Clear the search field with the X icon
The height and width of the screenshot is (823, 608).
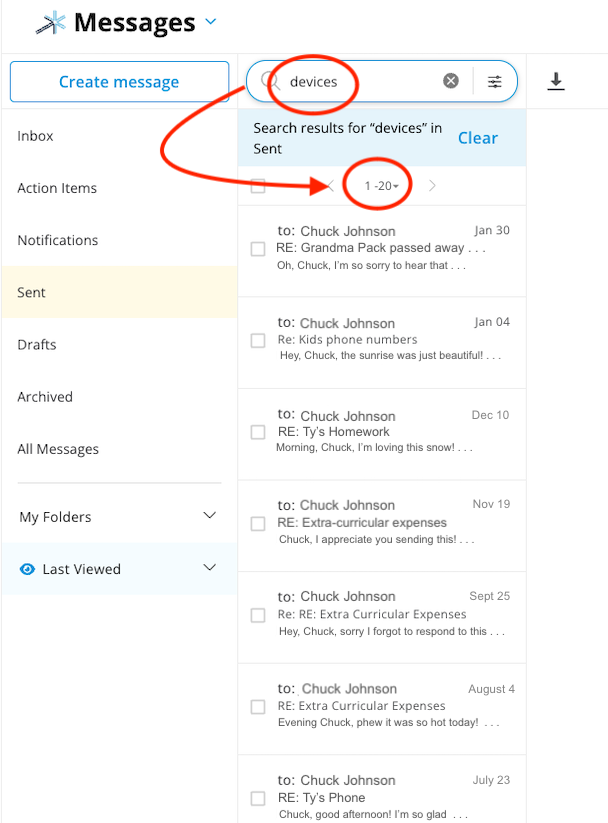click(450, 81)
